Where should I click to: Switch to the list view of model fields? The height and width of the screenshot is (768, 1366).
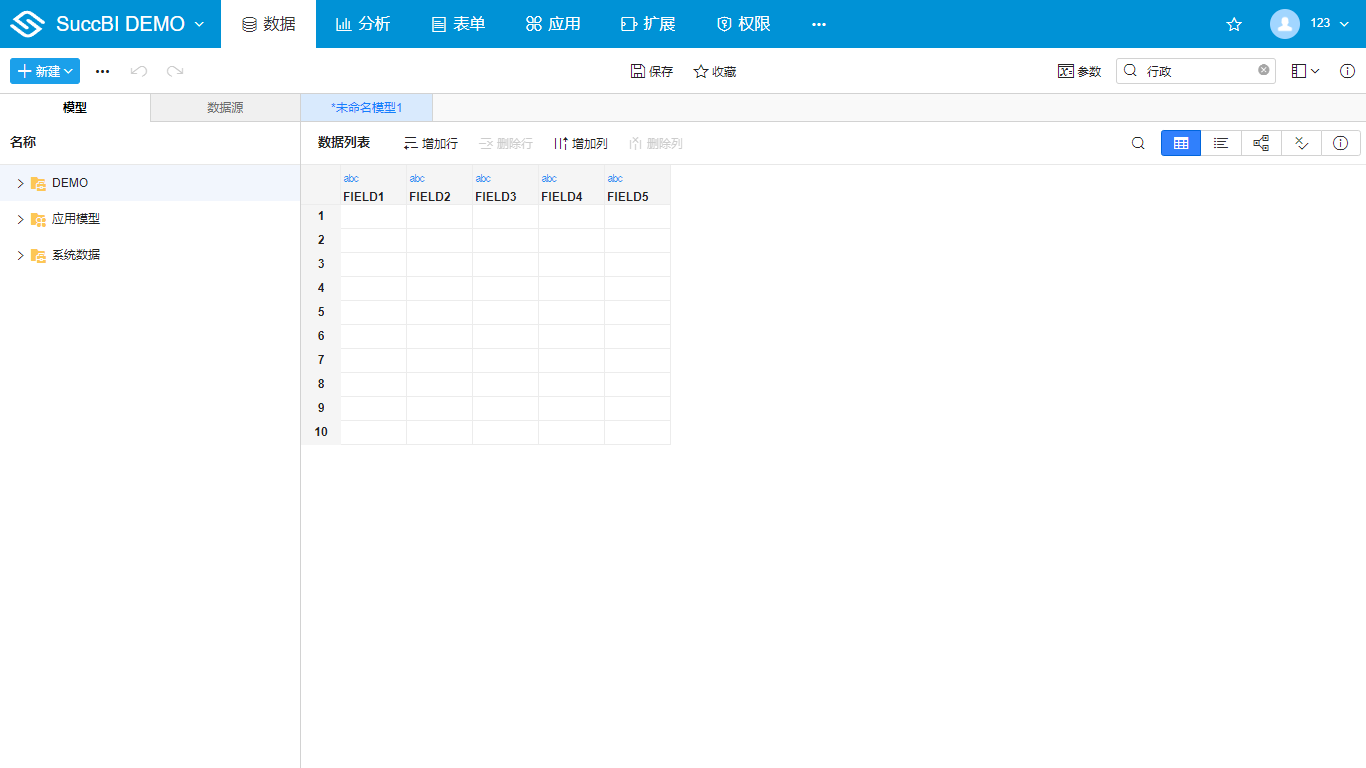pos(1220,143)
